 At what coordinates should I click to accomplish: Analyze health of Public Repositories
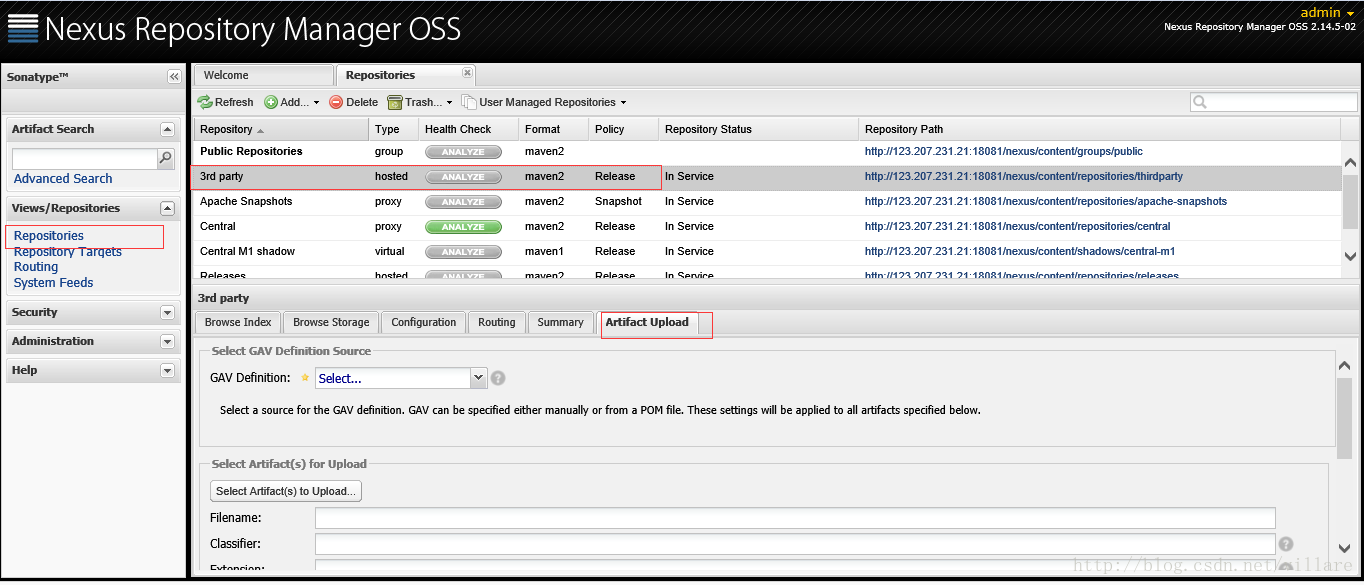point(463,152)
